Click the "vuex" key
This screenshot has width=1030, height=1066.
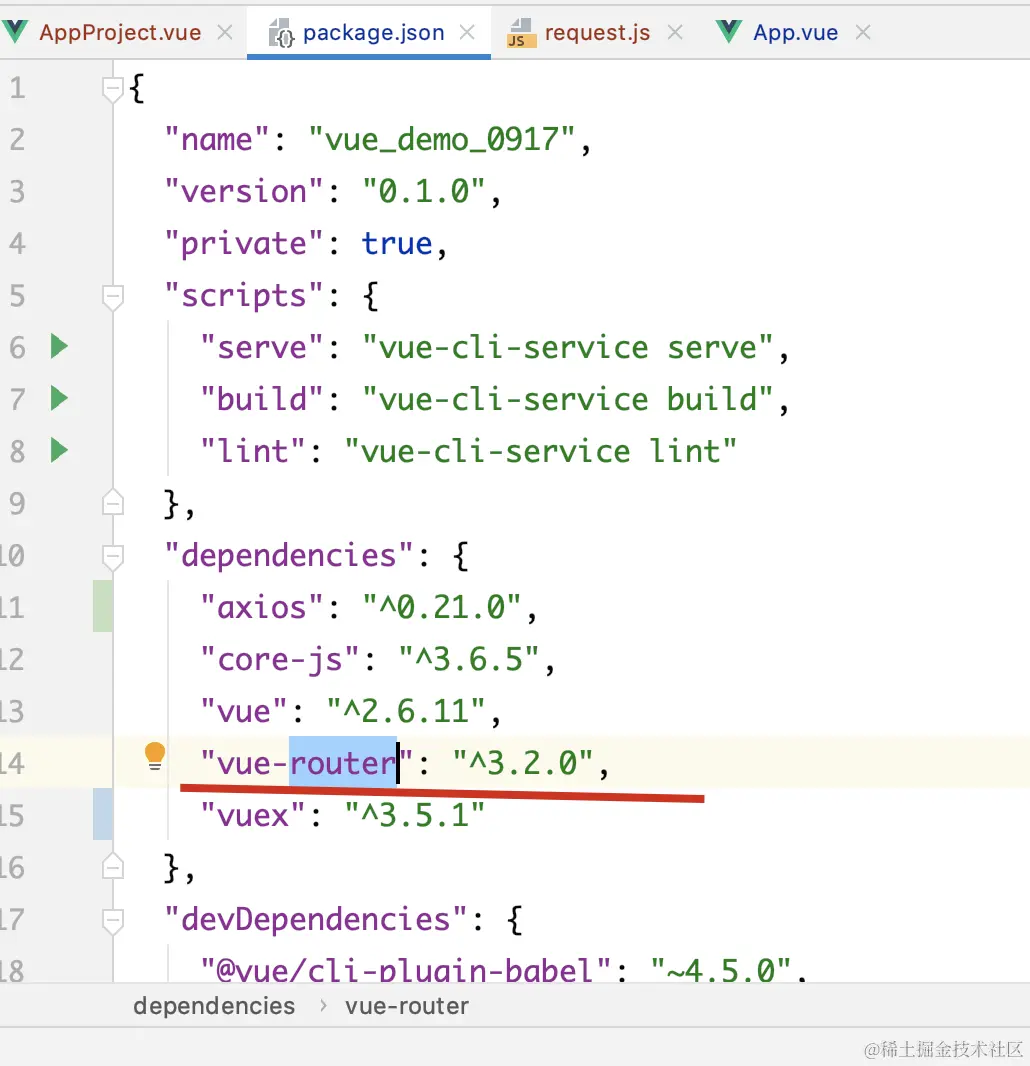(253, 815)
